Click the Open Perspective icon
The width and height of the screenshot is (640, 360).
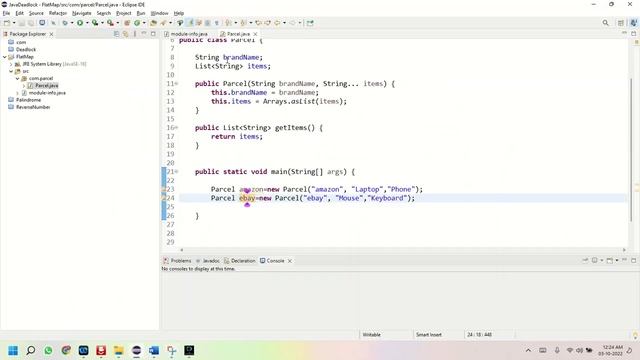621,23
